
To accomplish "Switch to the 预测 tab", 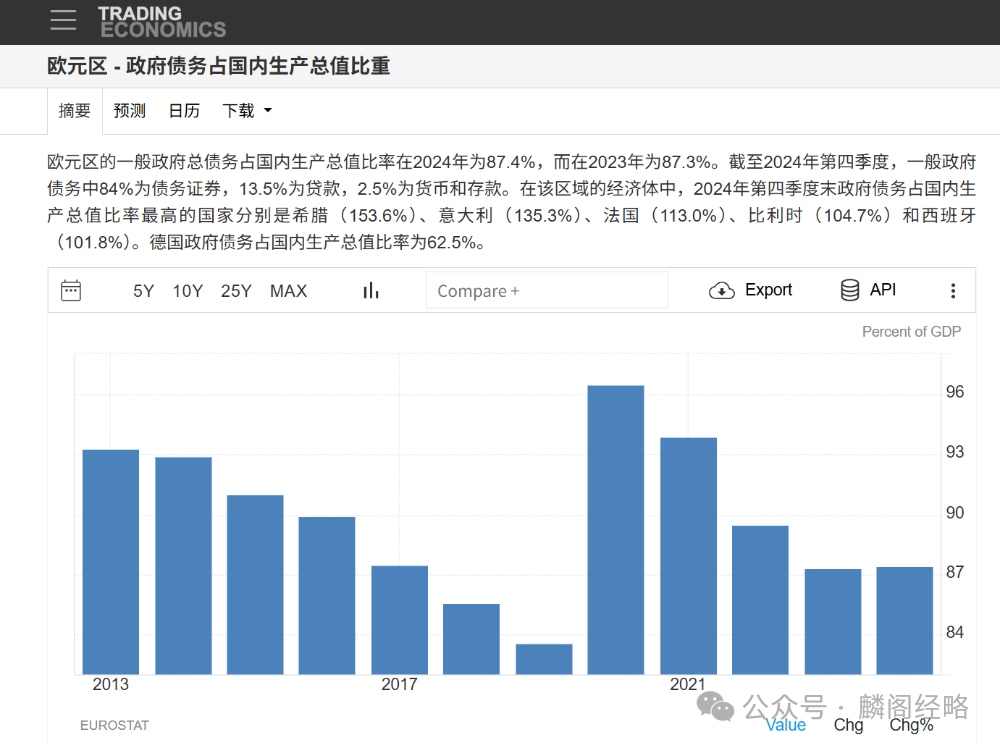I will [x=129, y=111].
